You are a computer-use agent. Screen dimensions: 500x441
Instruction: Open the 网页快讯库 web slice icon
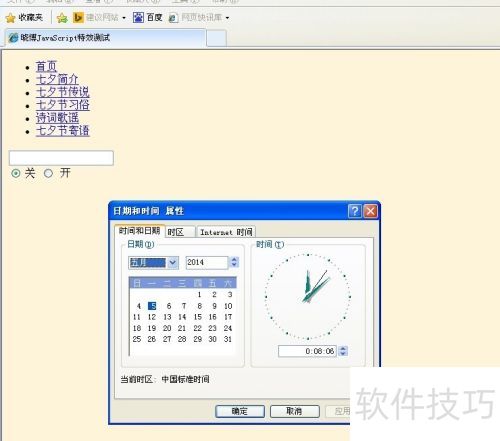(173, 18)
